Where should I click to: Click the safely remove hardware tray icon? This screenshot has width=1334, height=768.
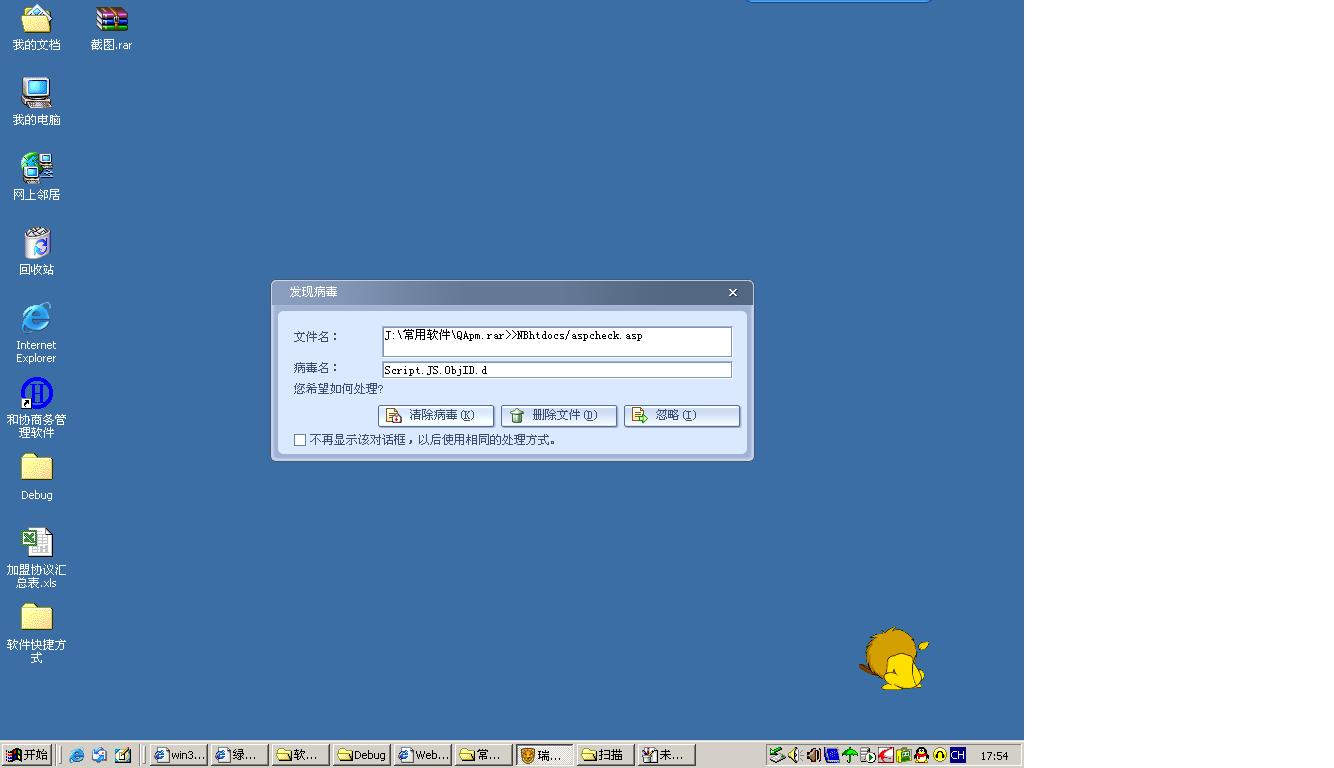777,755
